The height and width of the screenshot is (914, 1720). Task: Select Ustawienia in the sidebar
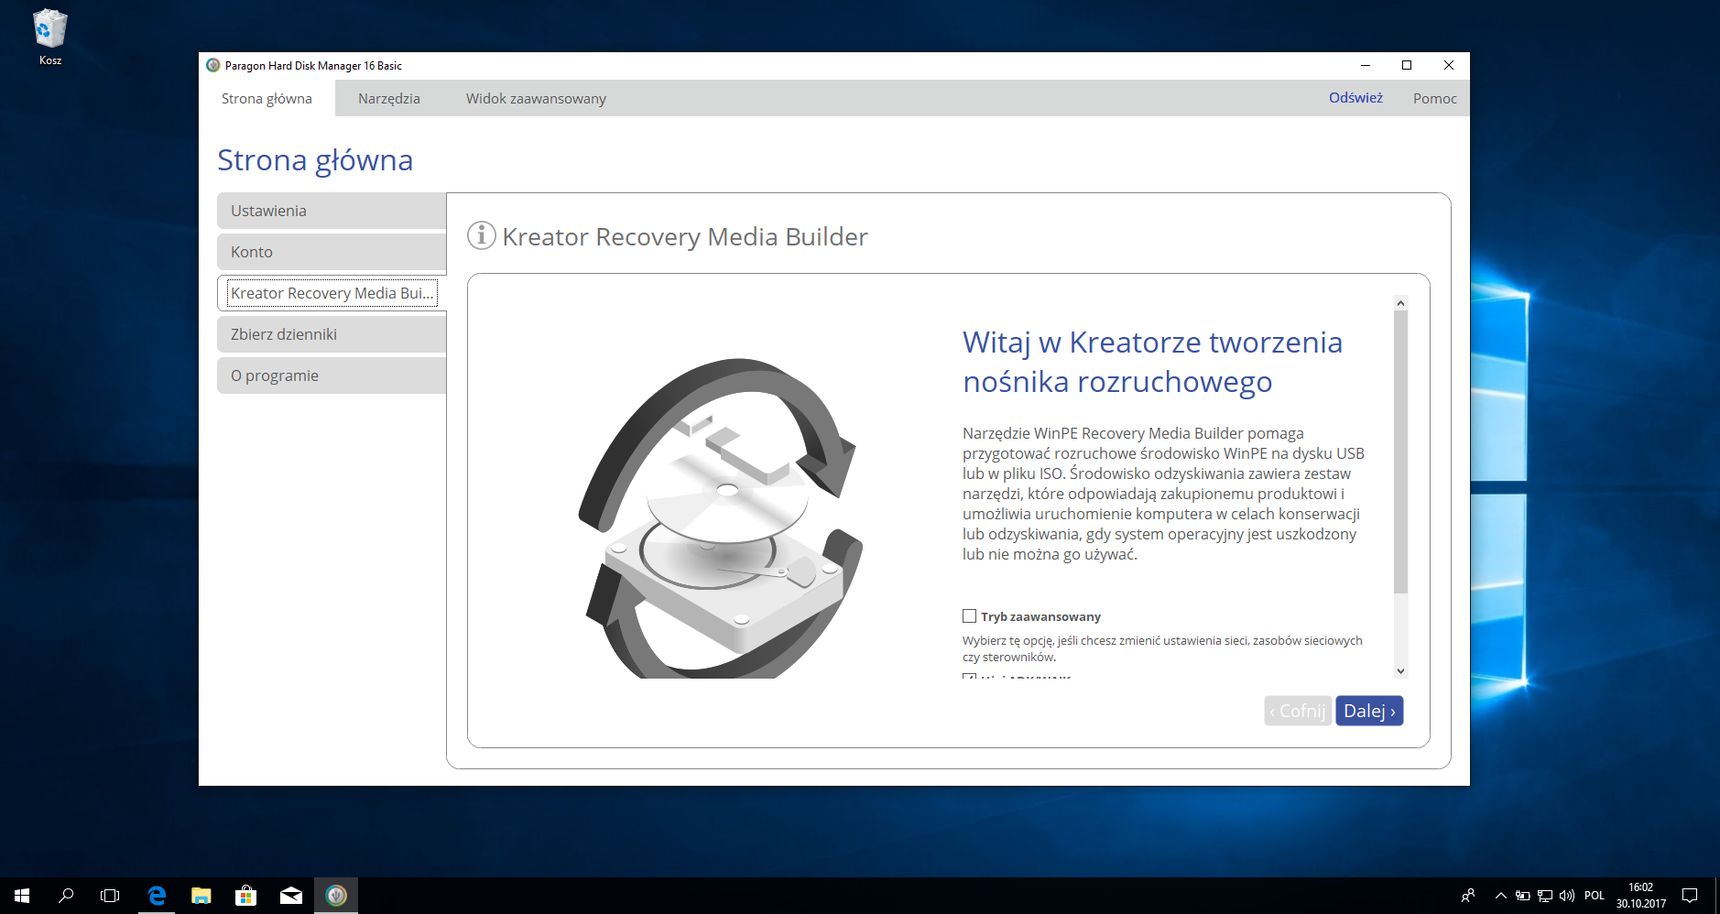pyautogui.click(x=331, y=211)
